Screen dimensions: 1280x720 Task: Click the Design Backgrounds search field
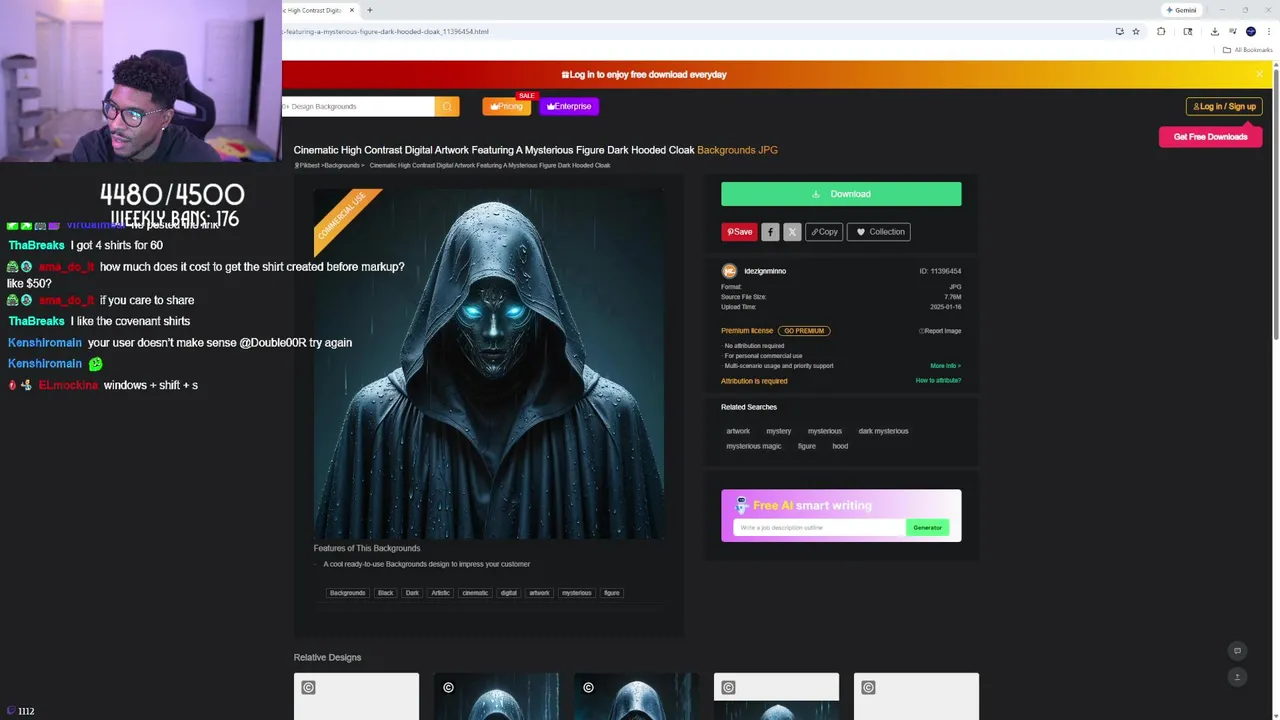[358, 106]
